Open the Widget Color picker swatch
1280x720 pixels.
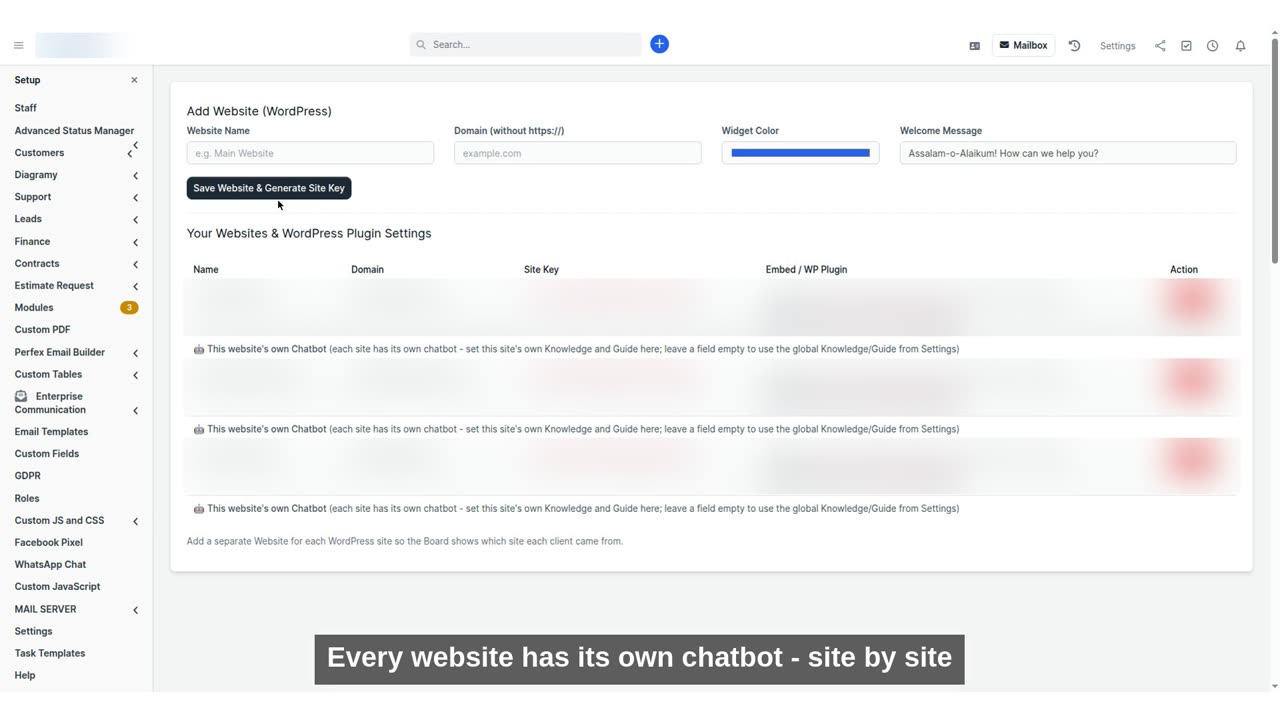(800, 153)
